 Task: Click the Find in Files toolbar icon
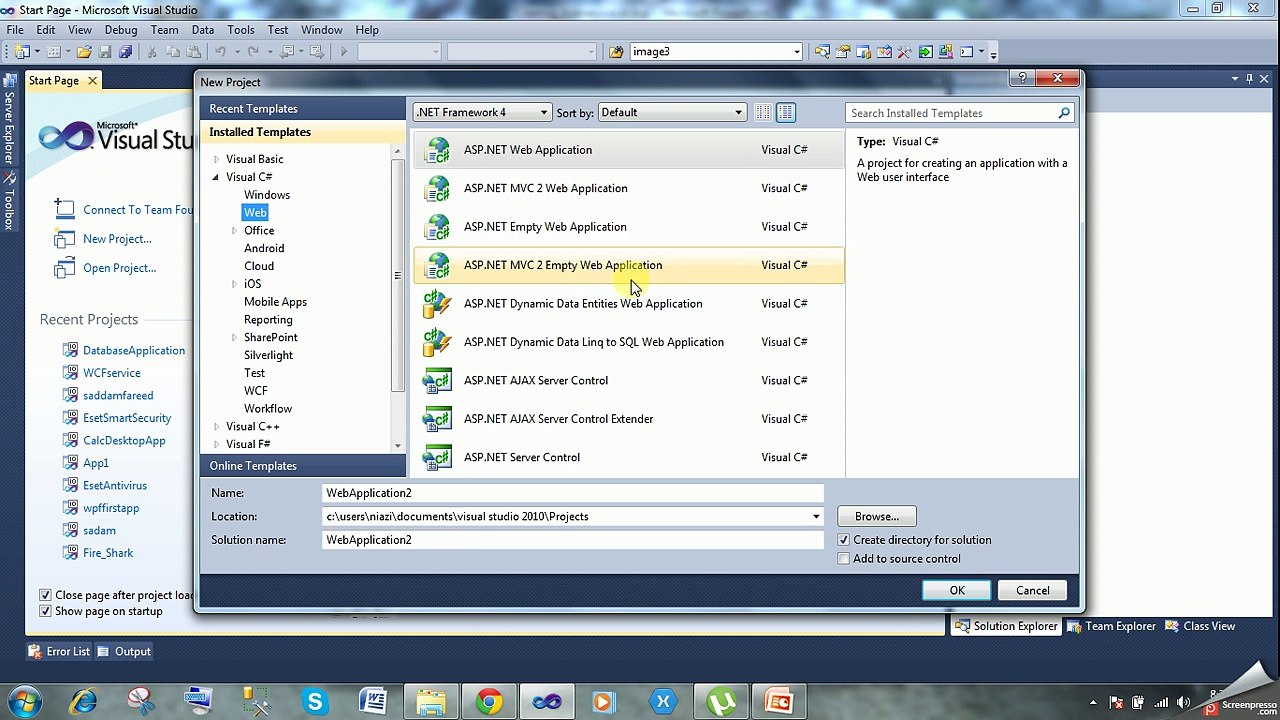[x=616, y=52]
